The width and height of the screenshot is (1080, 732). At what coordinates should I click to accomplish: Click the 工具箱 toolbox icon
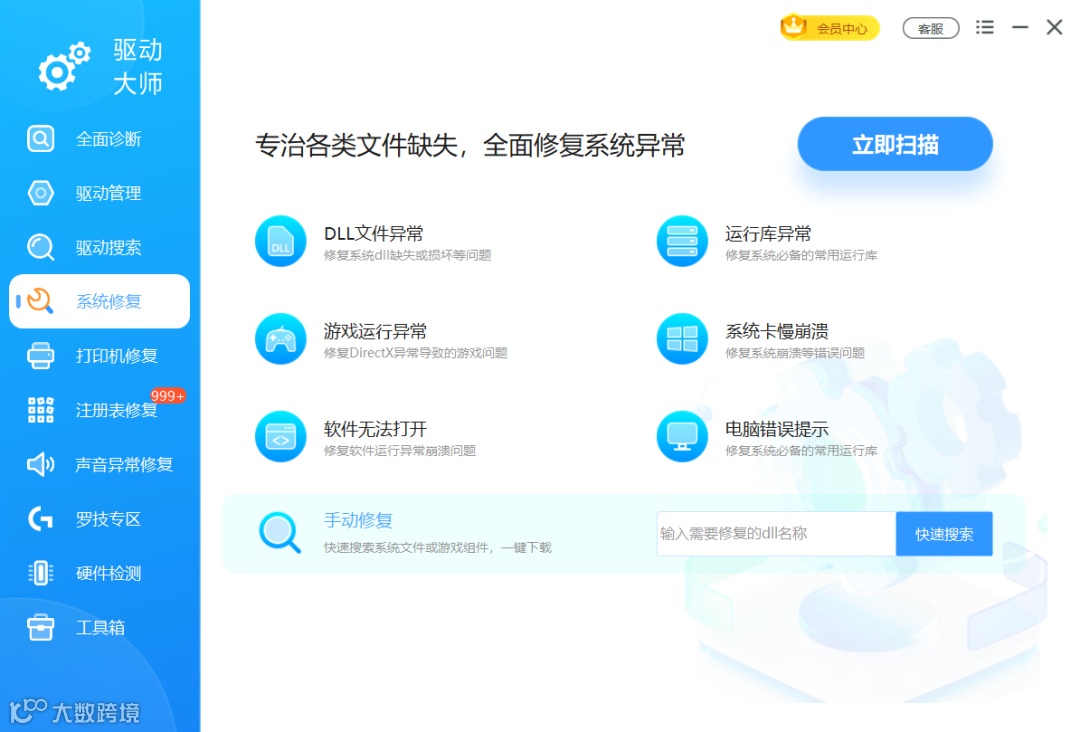tap(41, 627)
